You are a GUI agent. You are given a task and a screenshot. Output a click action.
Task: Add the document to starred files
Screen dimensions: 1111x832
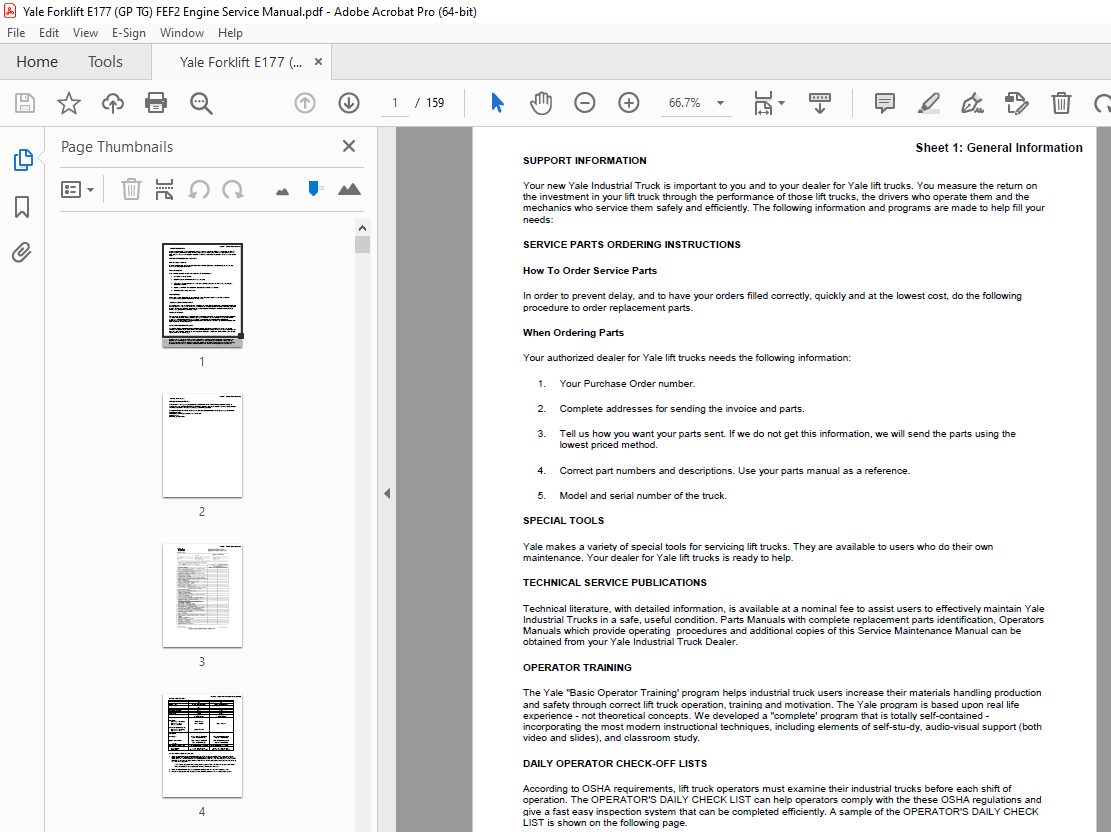pos(69,103)
